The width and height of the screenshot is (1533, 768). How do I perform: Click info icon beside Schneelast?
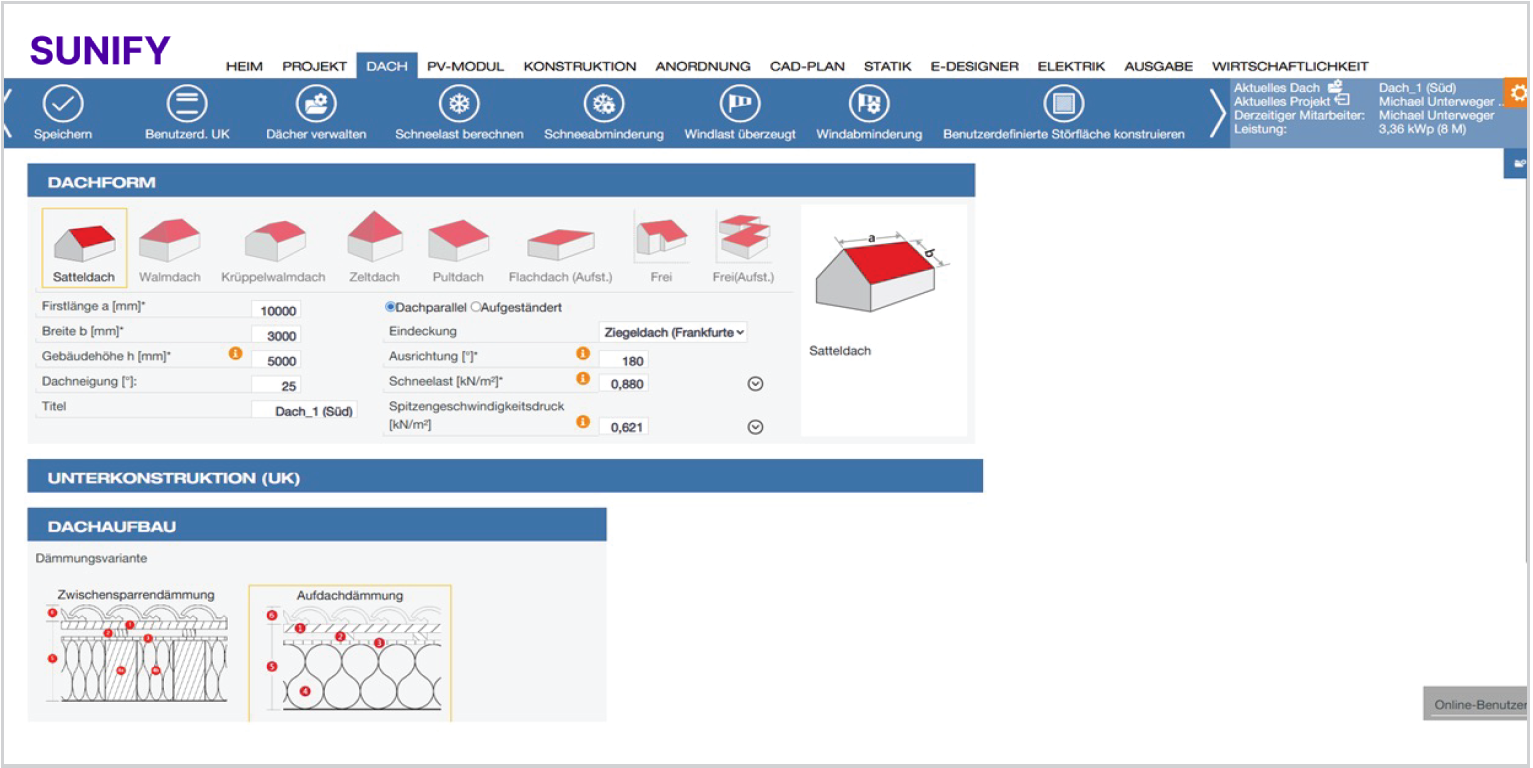582,379
